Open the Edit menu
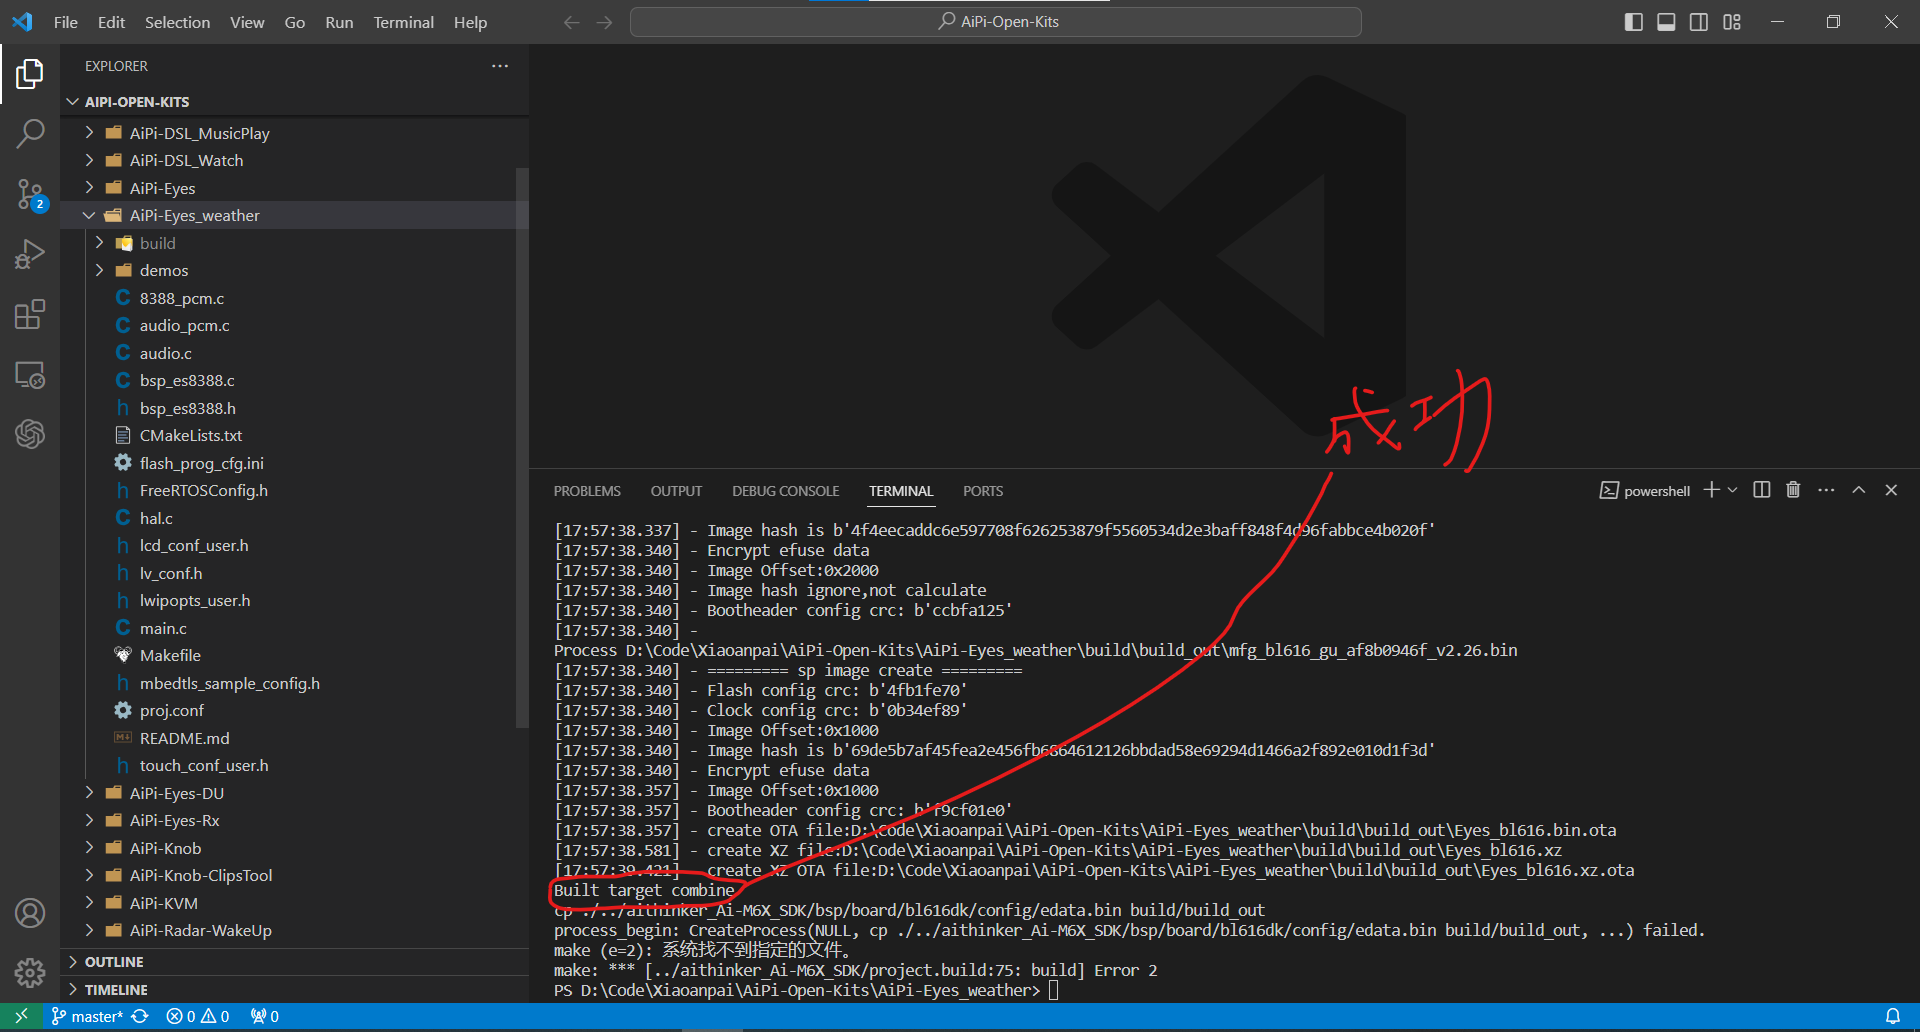This screenshot has width=1920, height=1032. pyautogui.click(x=111, y=22)
